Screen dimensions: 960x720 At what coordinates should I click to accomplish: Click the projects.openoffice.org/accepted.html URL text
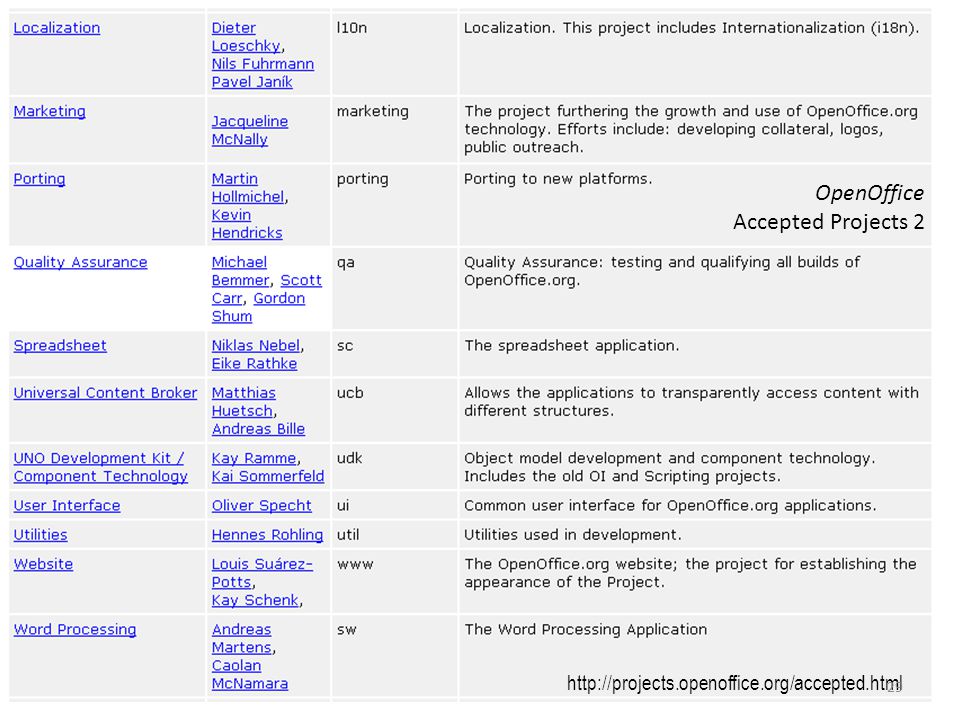click(734, 683)
